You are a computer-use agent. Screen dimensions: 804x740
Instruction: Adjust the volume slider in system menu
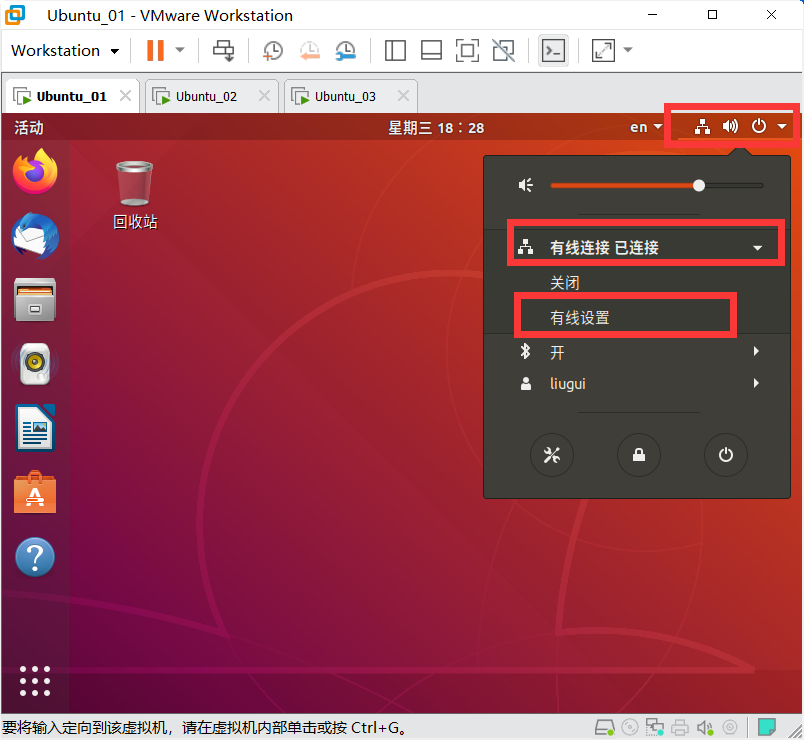click(x=656, y=186)
